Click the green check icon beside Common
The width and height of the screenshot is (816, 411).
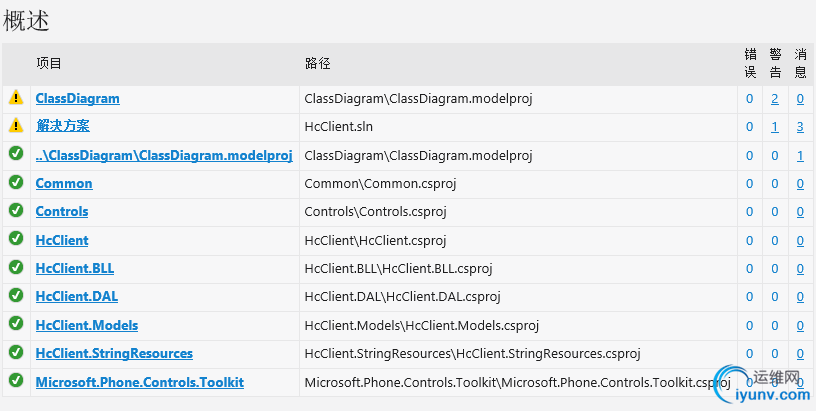click(x=15, y=182)
